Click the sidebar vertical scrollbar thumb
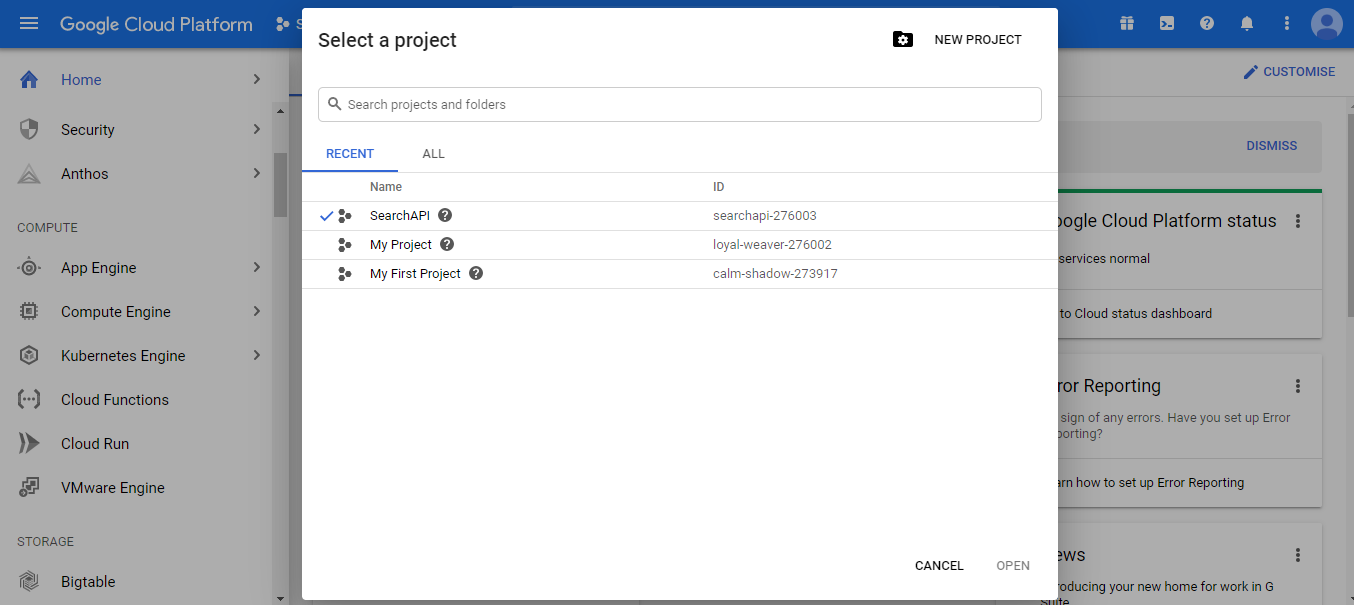 pyautogui.click(x=281, y=185)
